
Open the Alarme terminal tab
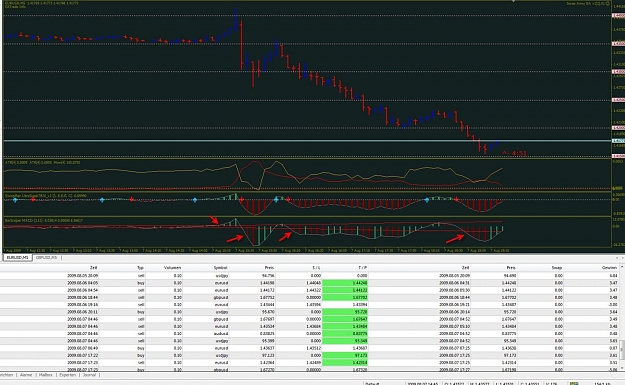click(x=26, y=375)
